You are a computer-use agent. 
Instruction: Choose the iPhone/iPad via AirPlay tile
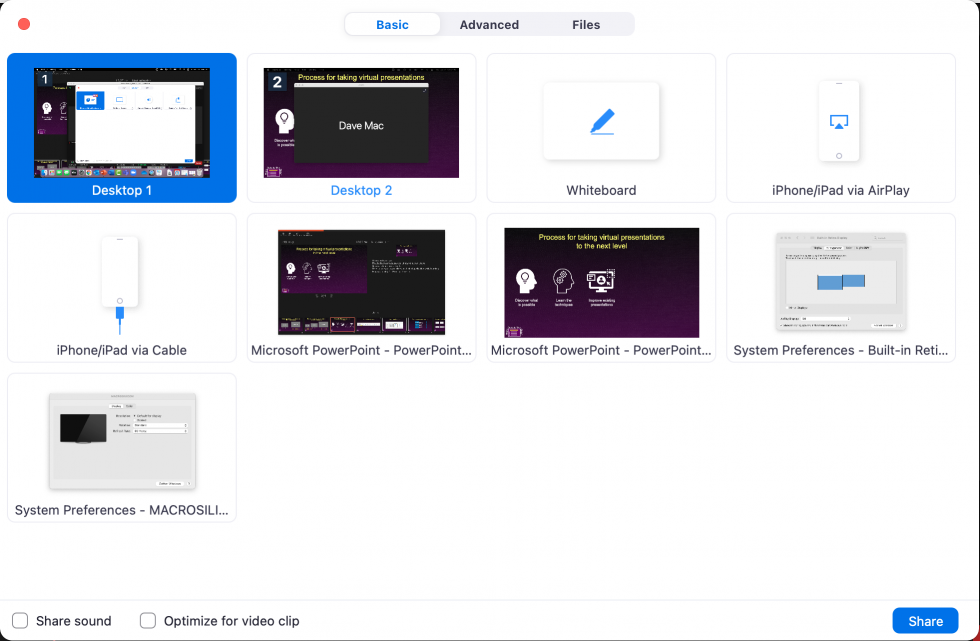(x=839, y=128)
